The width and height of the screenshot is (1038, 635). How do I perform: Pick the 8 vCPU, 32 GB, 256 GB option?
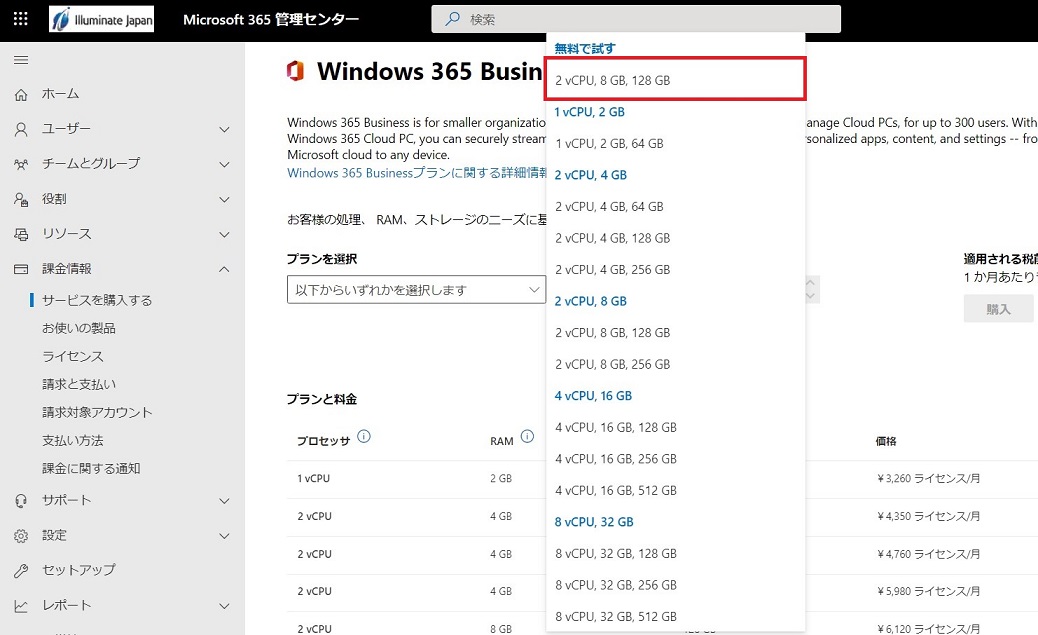675,585
